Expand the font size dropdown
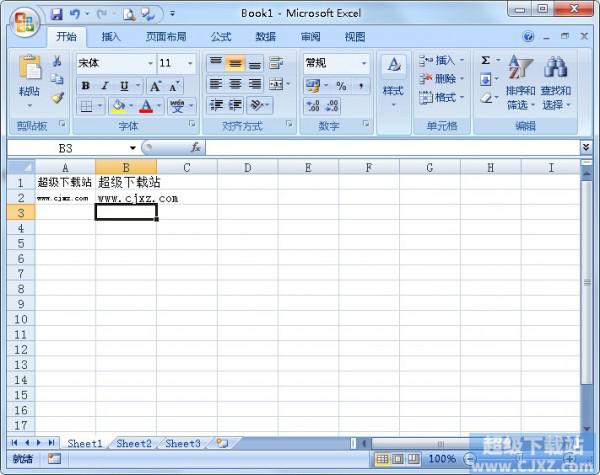The image size is (600, 475). 190,63
